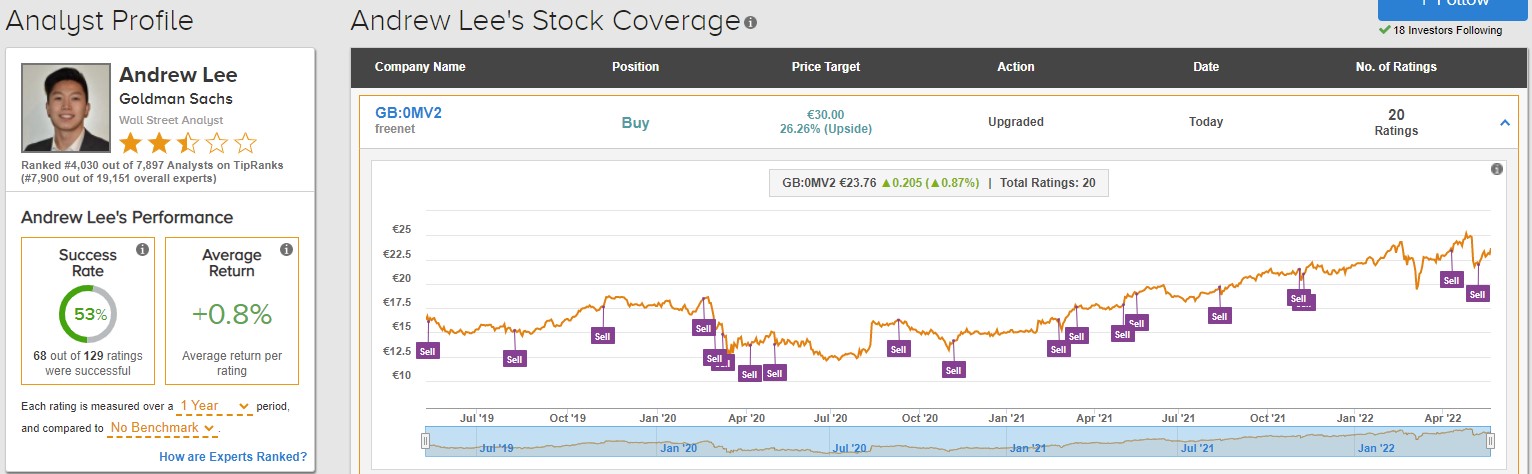Open Andrew Lee's profile photo
Image resolution: width=1532 pixels, height=474 pixels.
[65, 107]
